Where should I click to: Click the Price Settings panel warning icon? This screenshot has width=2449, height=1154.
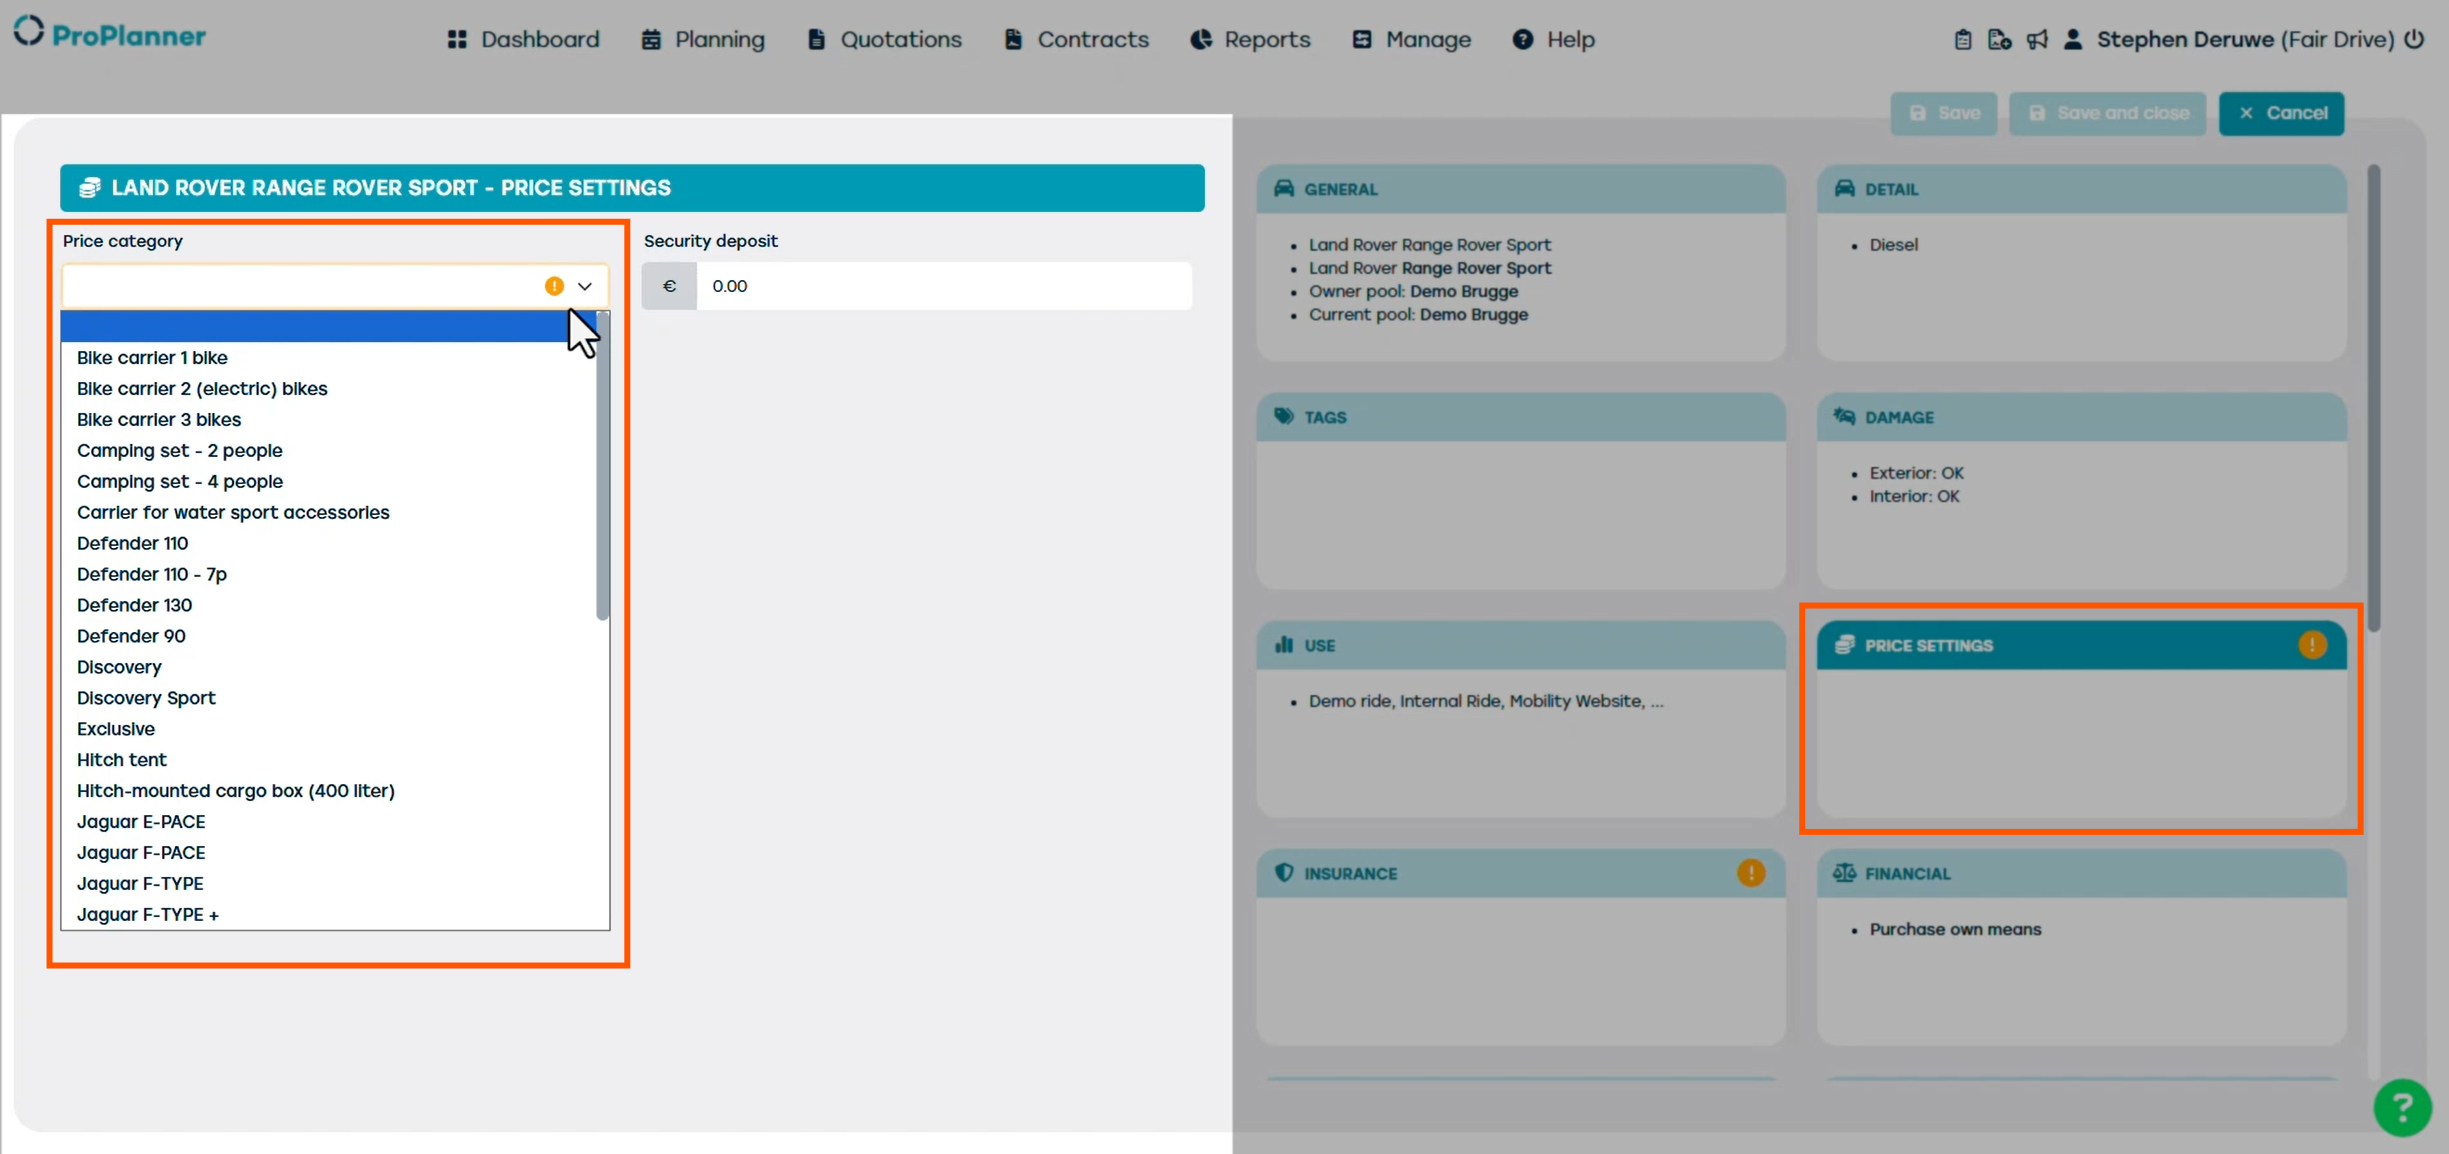[2311, 645]
